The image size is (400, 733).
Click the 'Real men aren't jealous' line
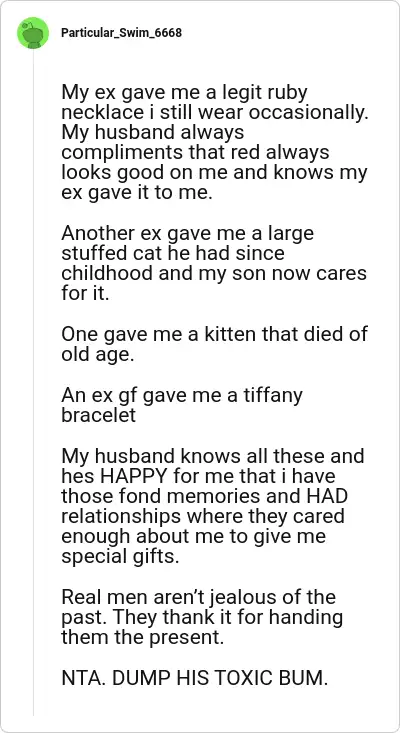click(x=199, y=598)
